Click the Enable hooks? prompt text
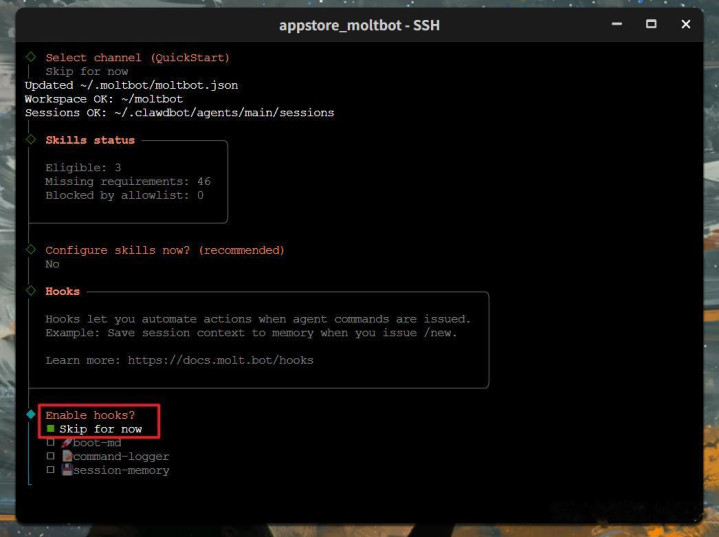The width and height of the screenshot is (719, 537). tap(90, 415)
